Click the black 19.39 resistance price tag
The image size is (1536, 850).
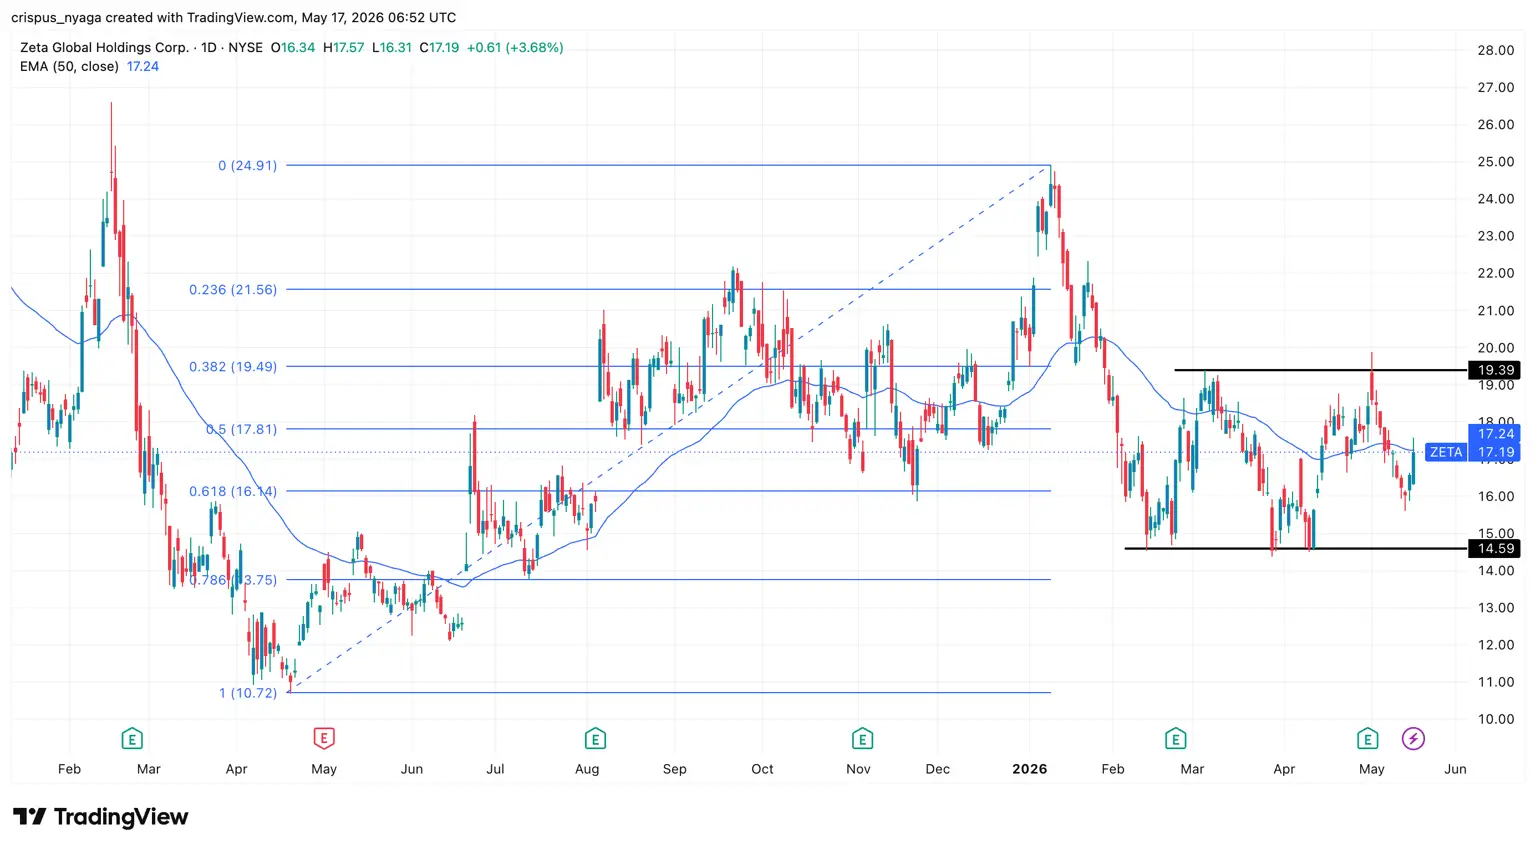tap(1494, 370)
